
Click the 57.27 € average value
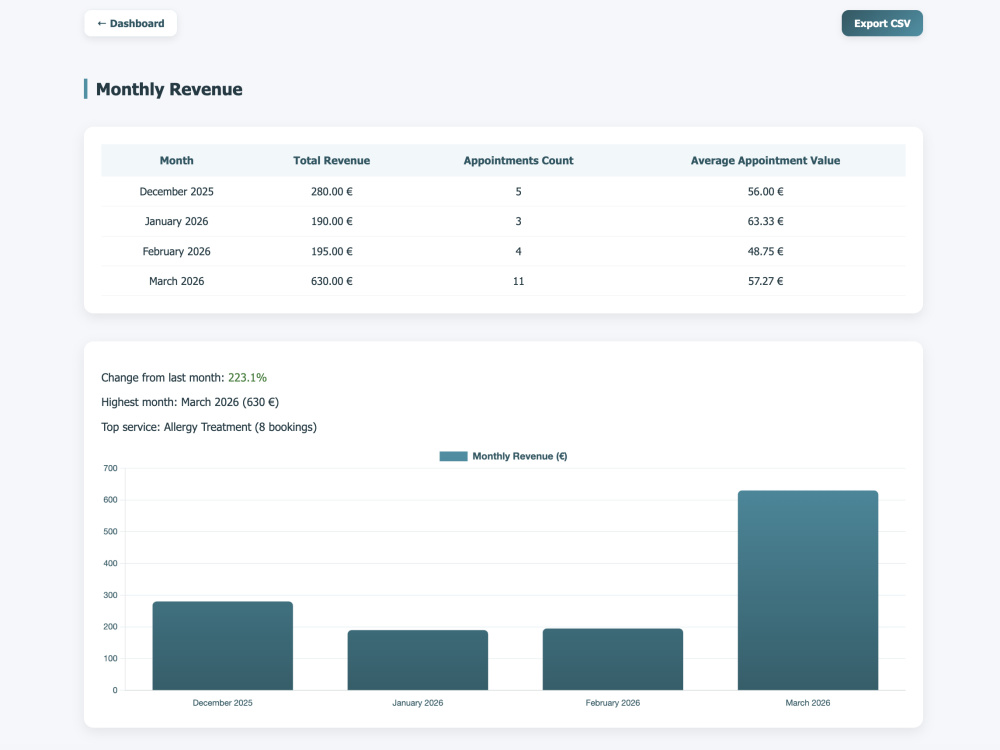tap(765, 281)
